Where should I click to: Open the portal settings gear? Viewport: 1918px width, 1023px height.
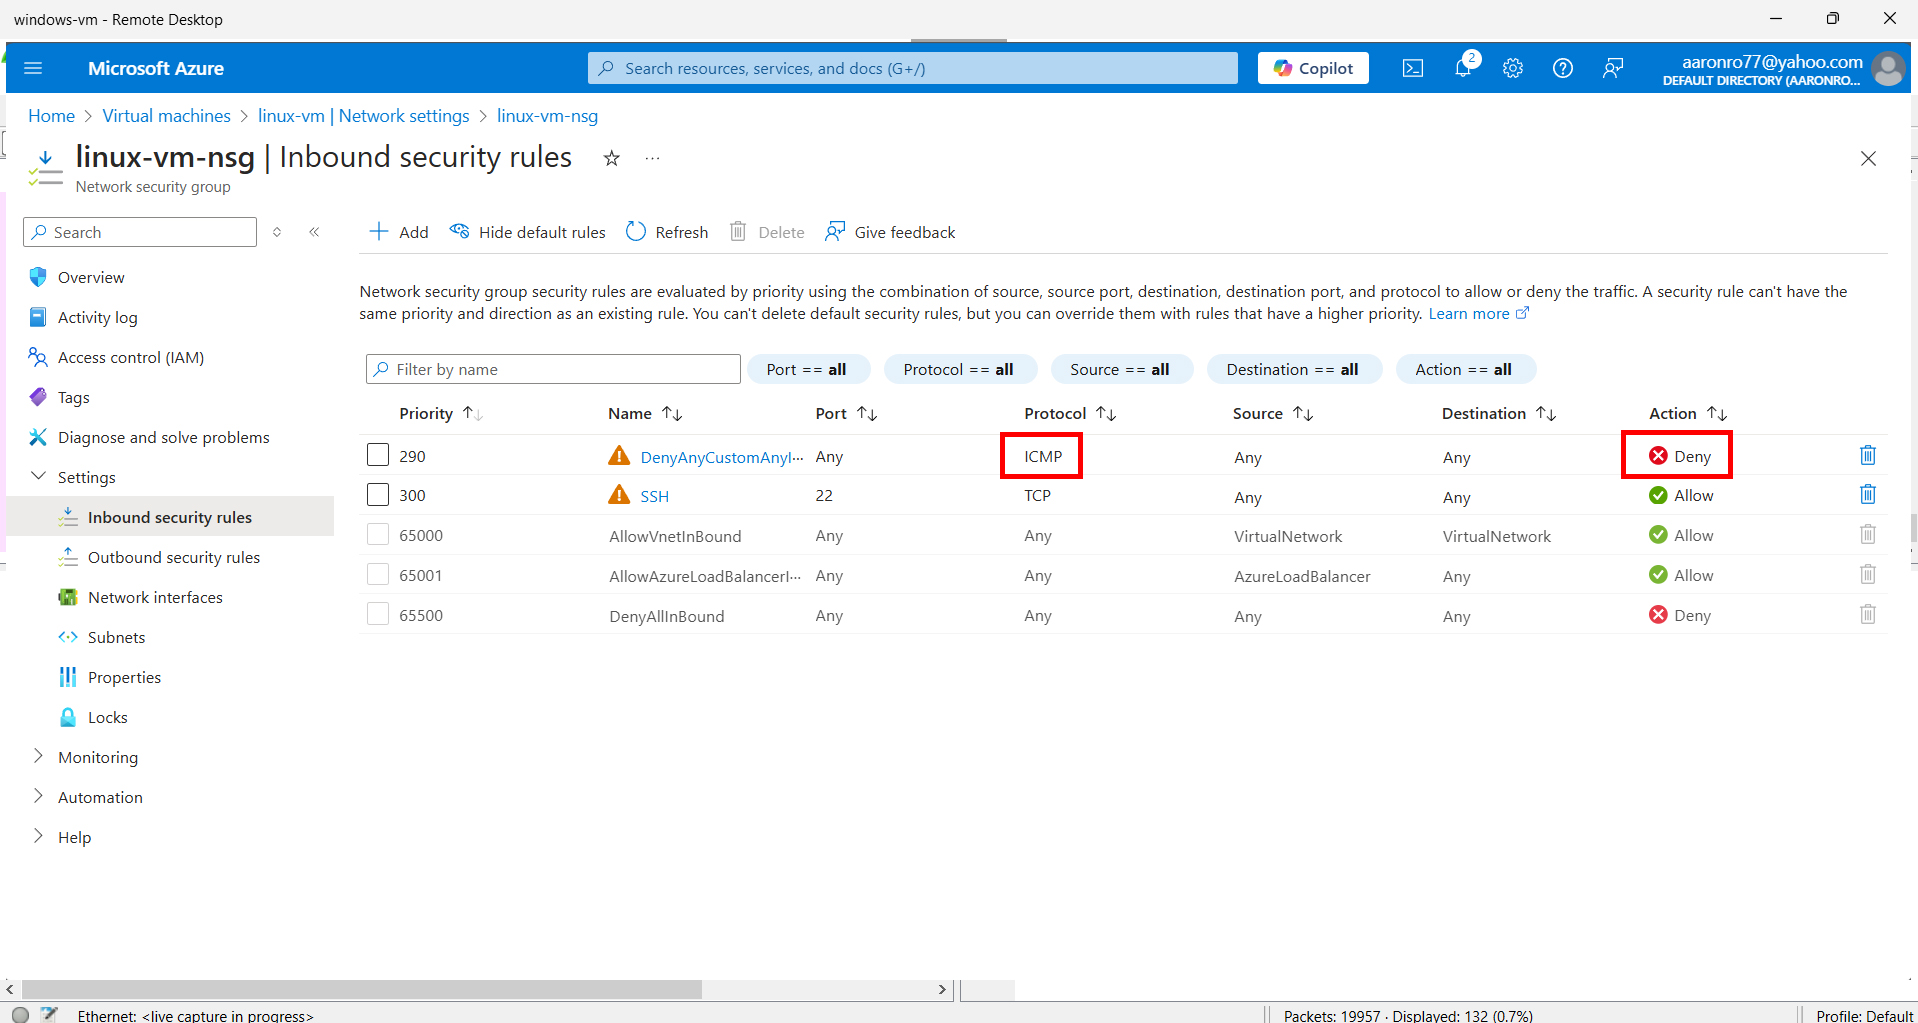point(1512,67)
